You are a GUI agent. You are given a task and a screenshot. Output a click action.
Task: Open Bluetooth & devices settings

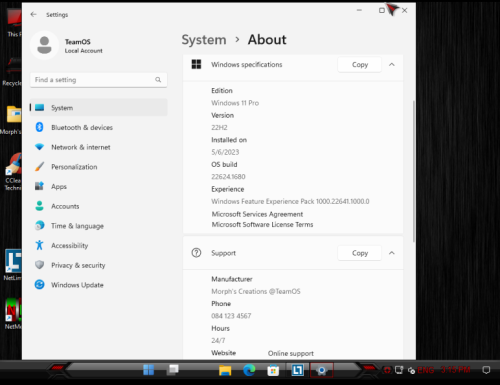coord(98,127)
